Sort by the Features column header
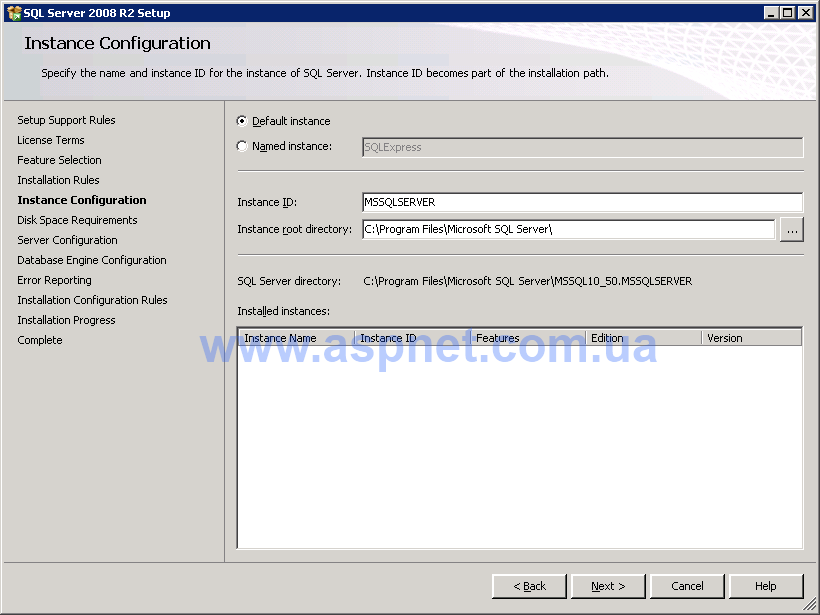 528,338
